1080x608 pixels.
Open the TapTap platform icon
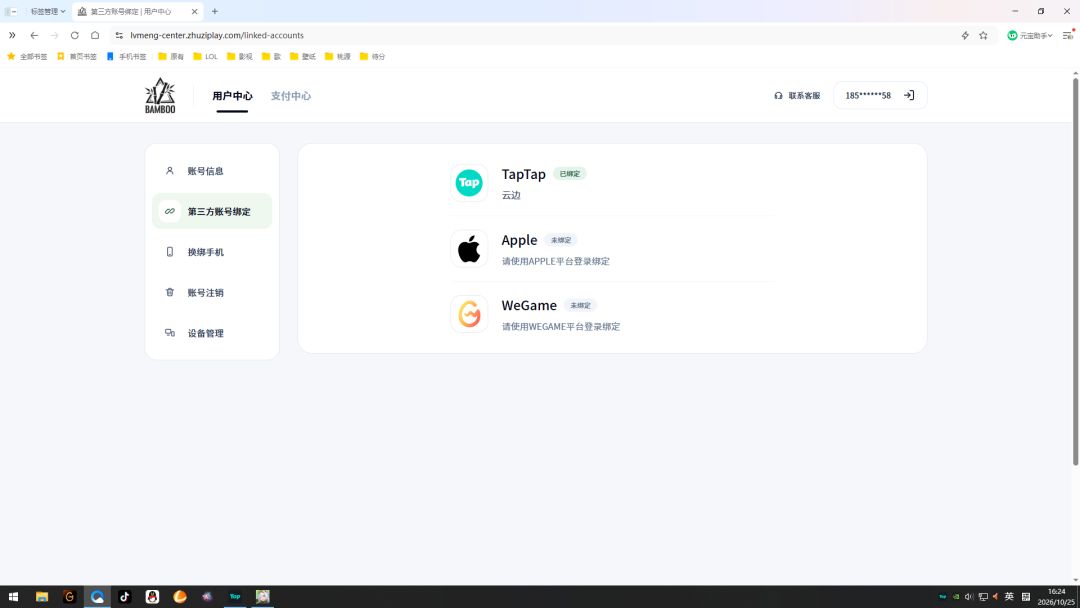(x=469, y=182)
